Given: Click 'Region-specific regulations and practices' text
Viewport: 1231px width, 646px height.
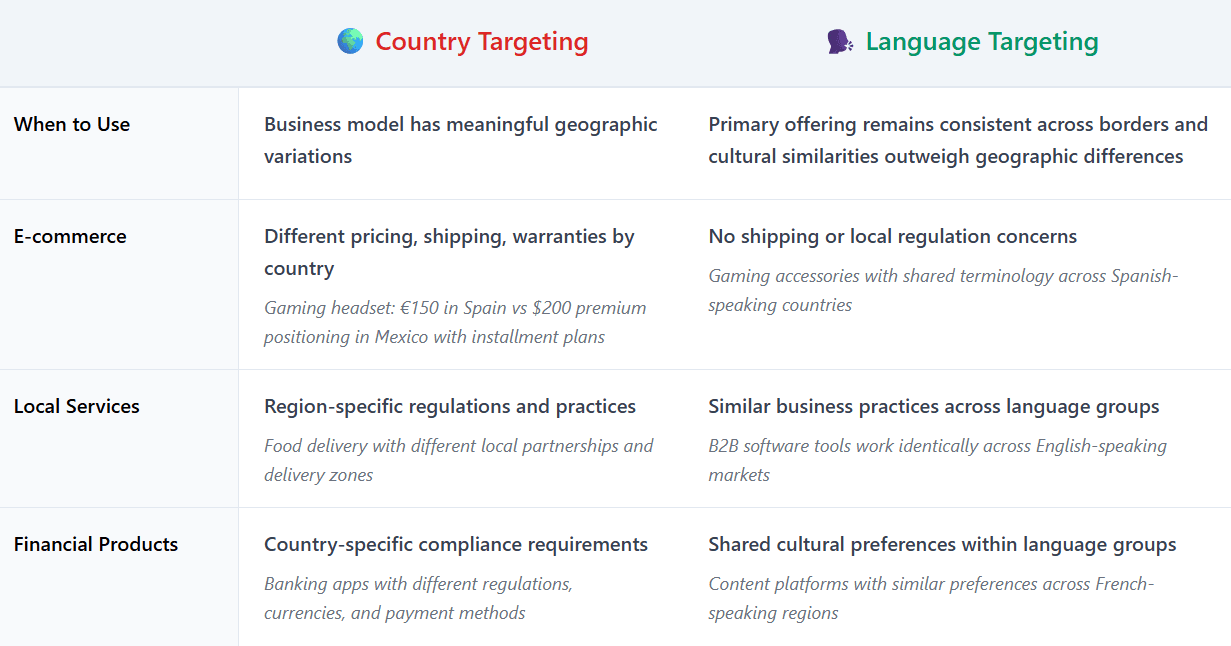Looking at the screenshot, I should (450, 406).
